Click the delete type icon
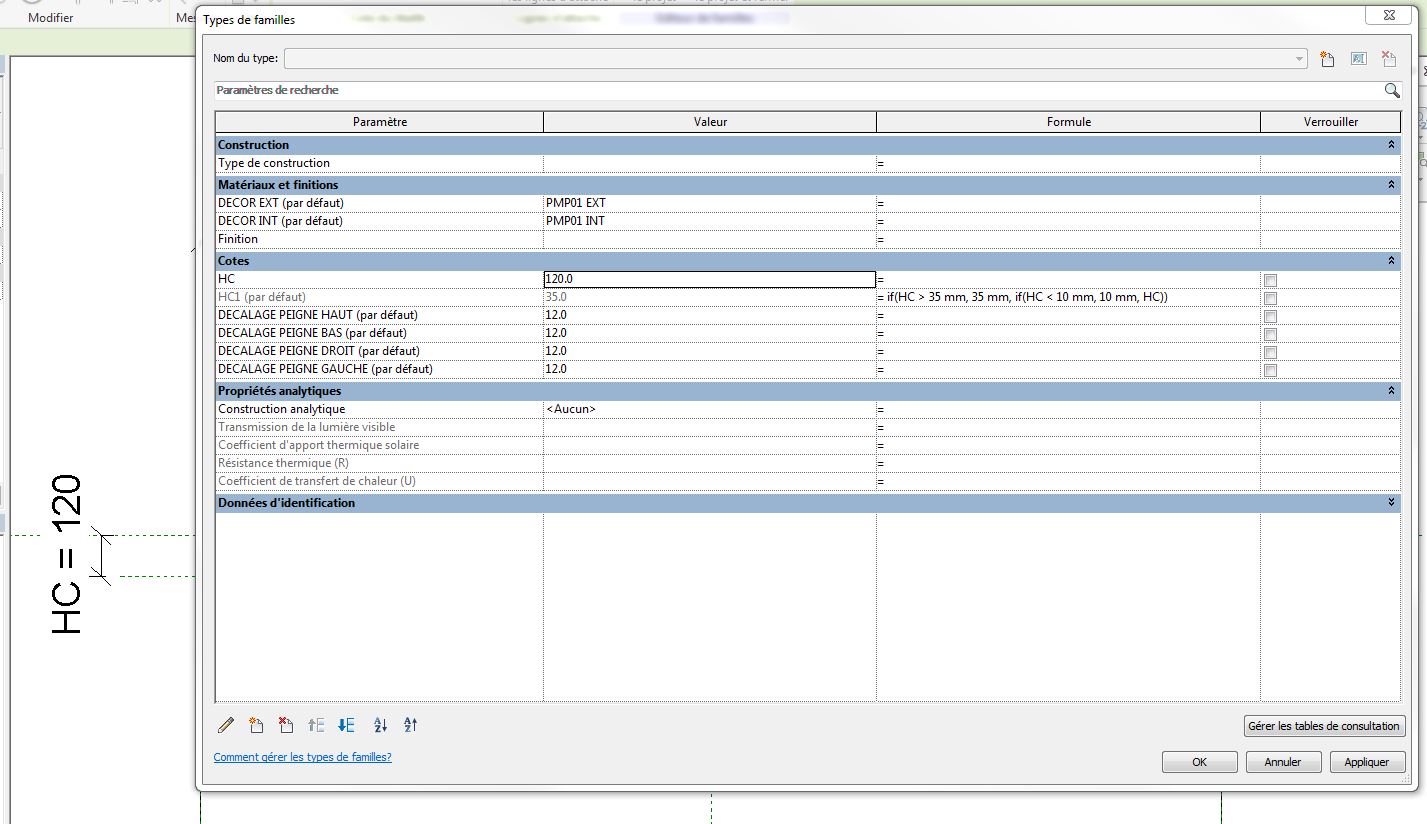 pyautogui.click(x=1388, y=59)
